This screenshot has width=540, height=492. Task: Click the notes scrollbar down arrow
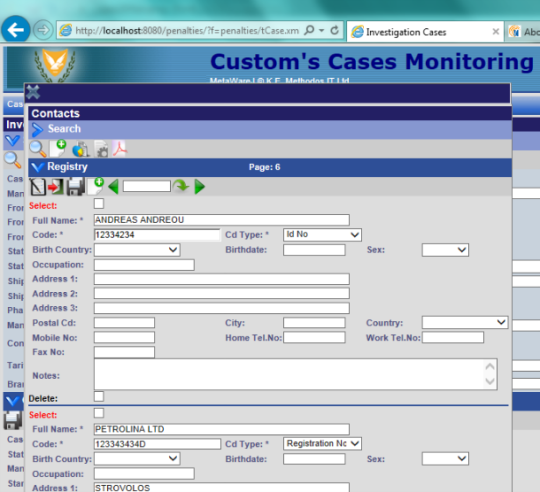pos(490,381)
